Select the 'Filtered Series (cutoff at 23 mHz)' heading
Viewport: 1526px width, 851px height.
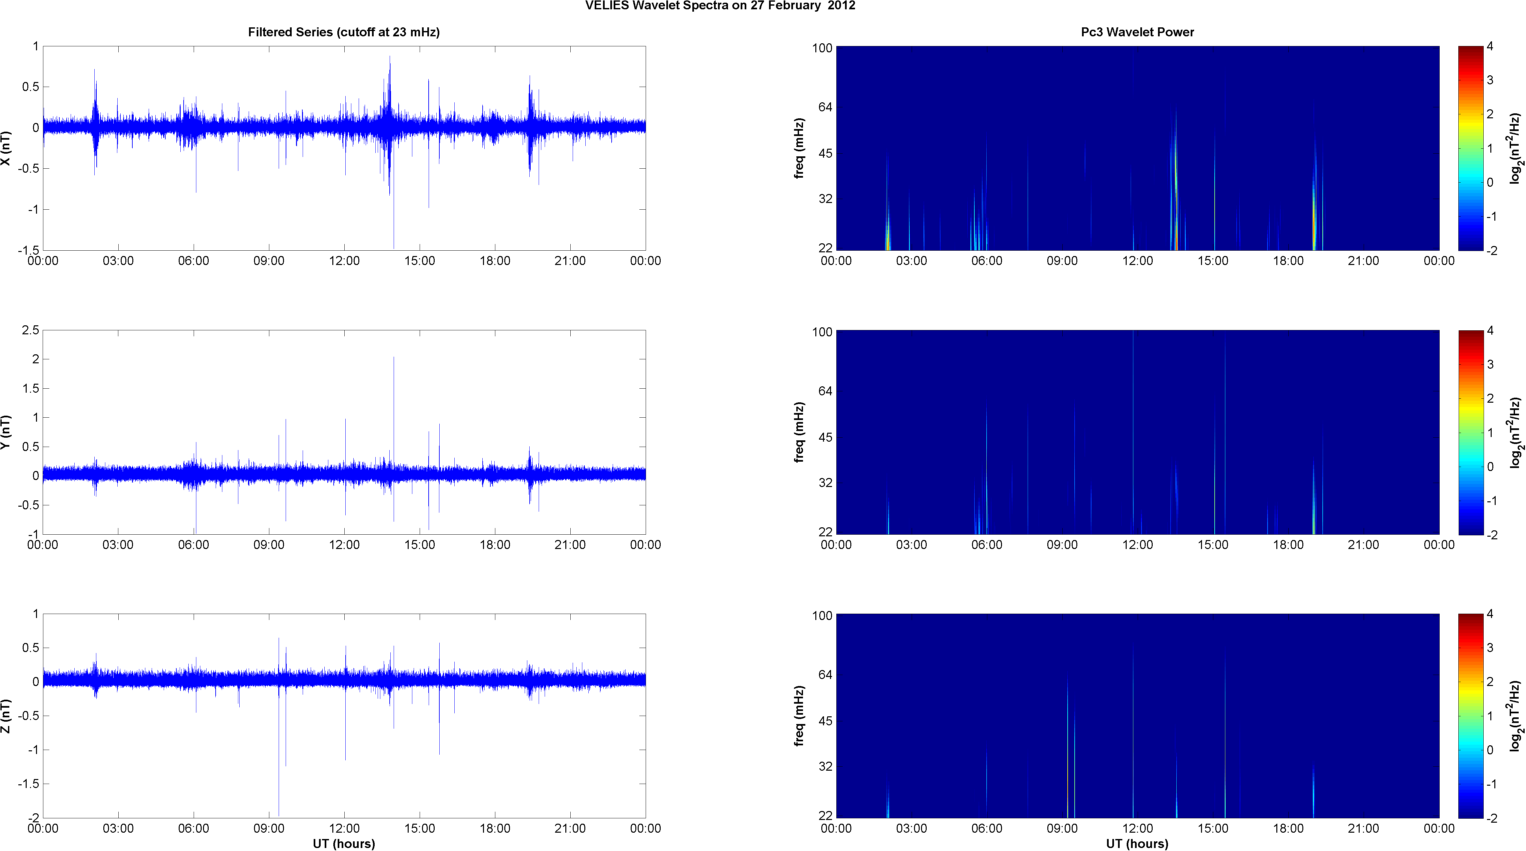pos(344,32)
